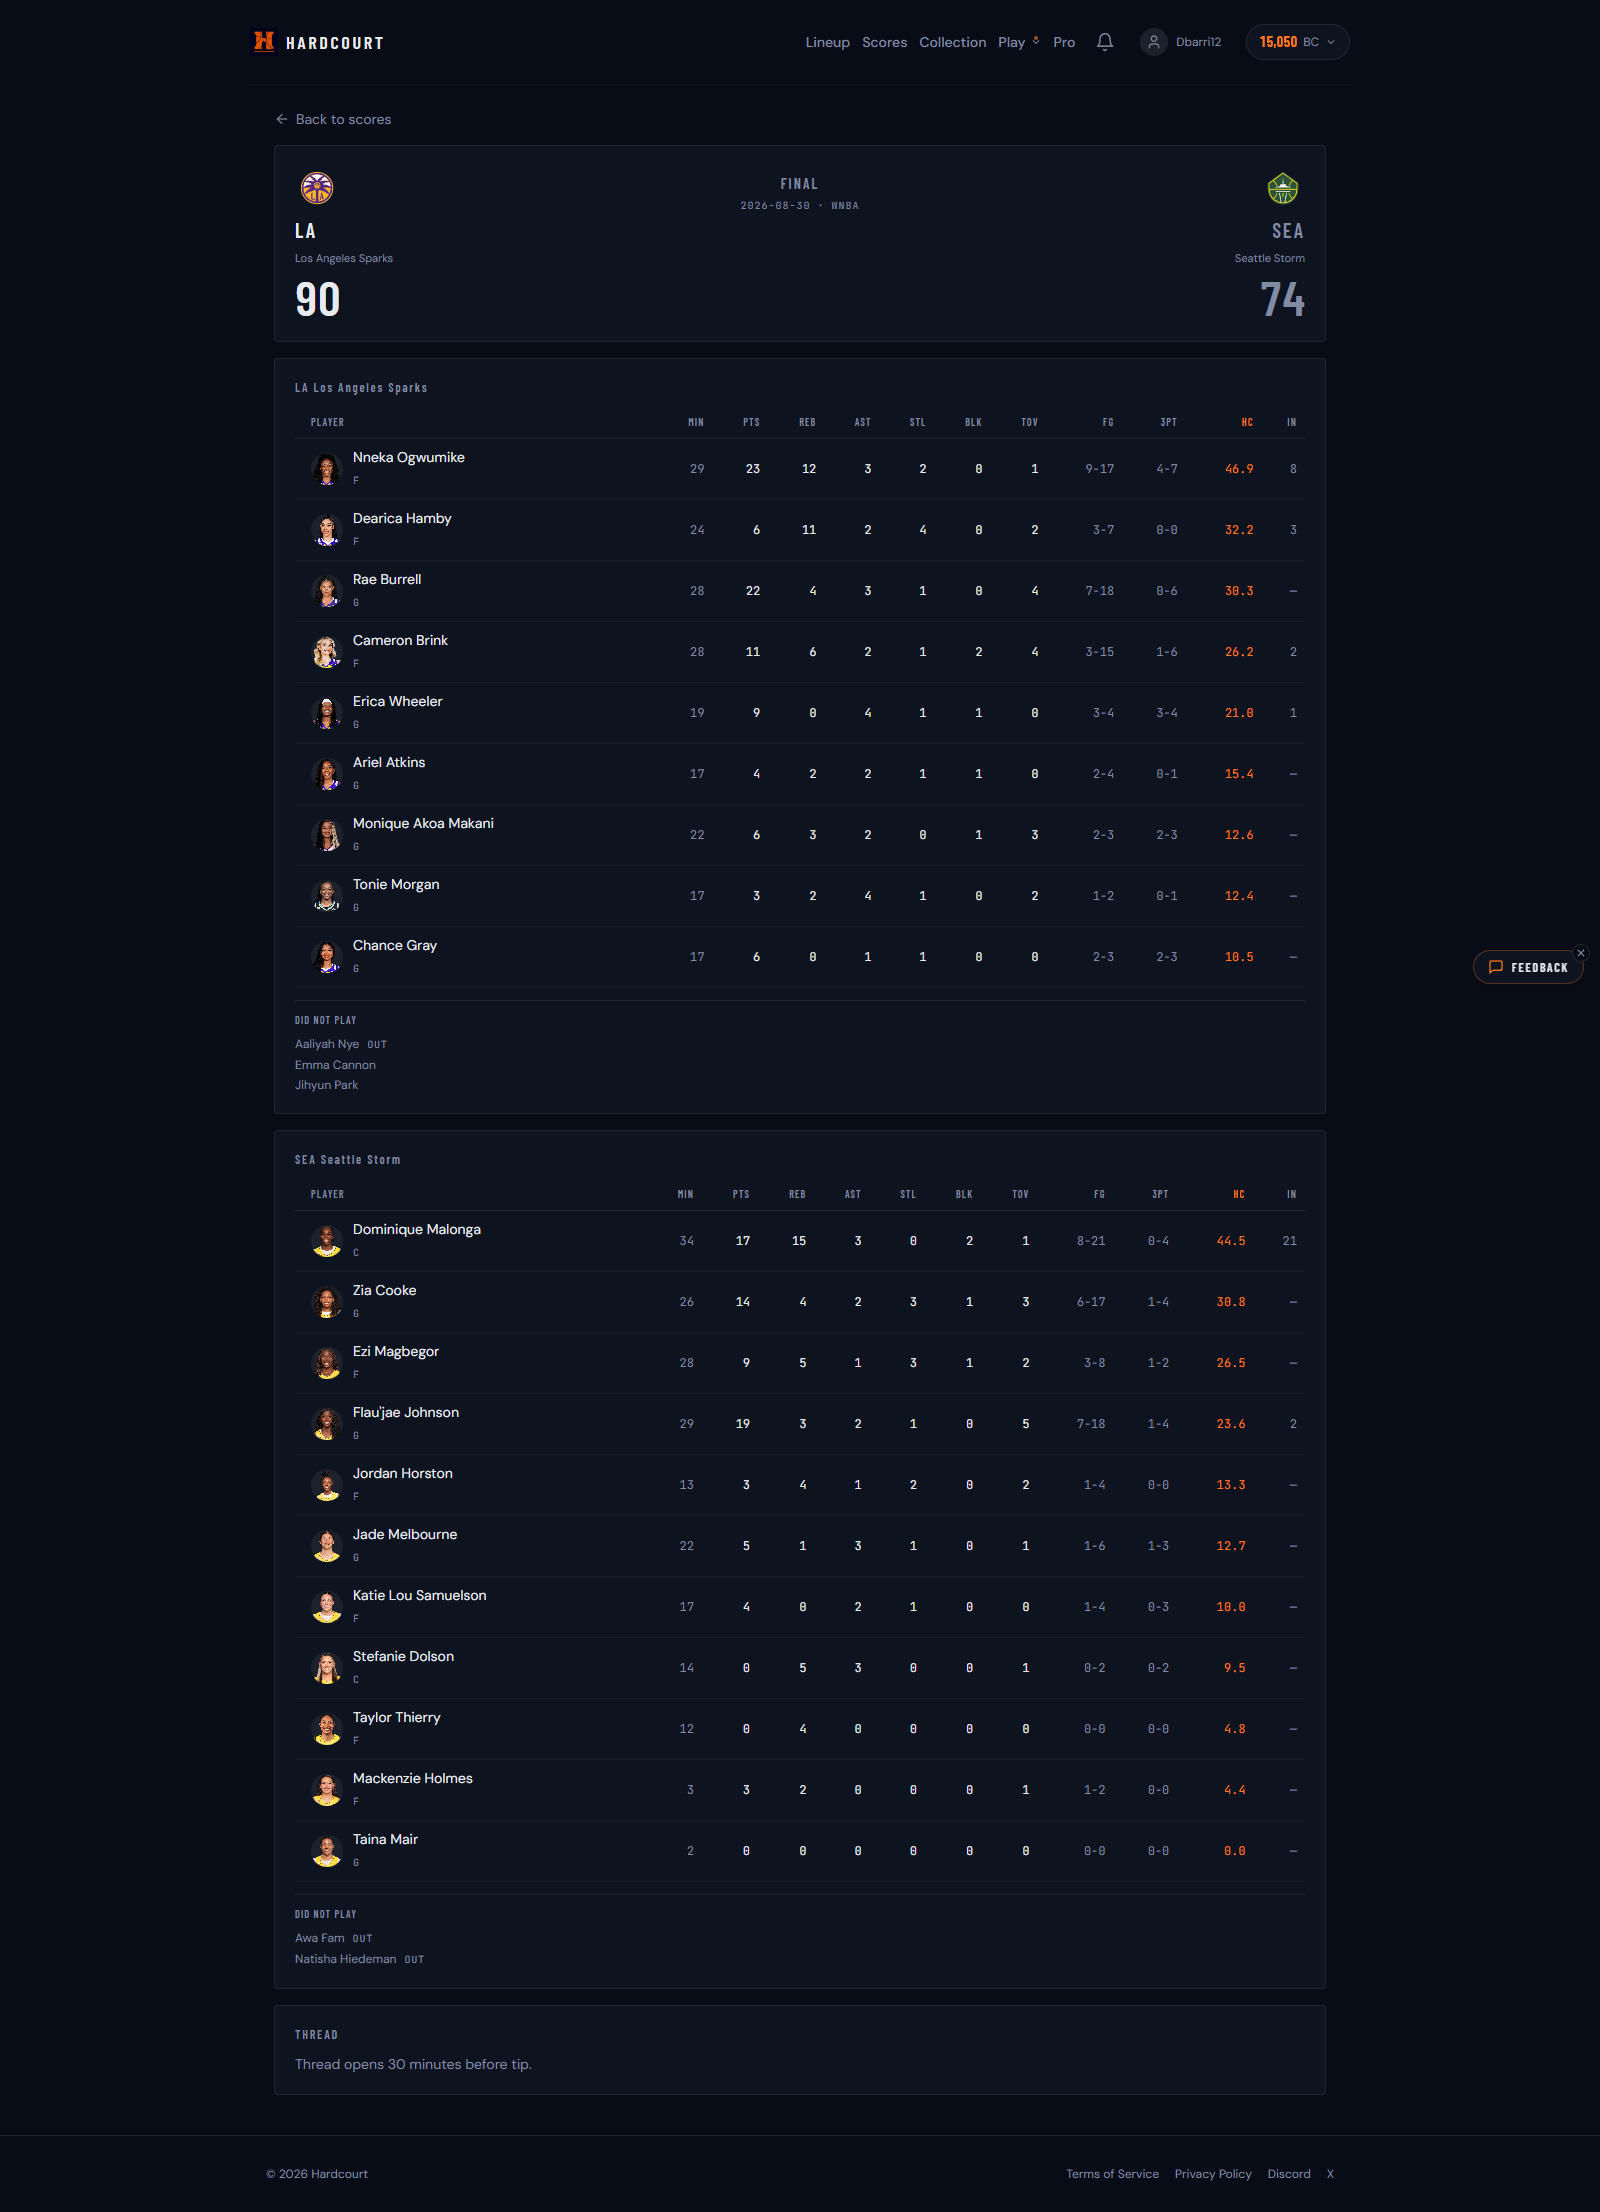Click the LA HC column header
1600x2212 pixels.
[1246, 422]
